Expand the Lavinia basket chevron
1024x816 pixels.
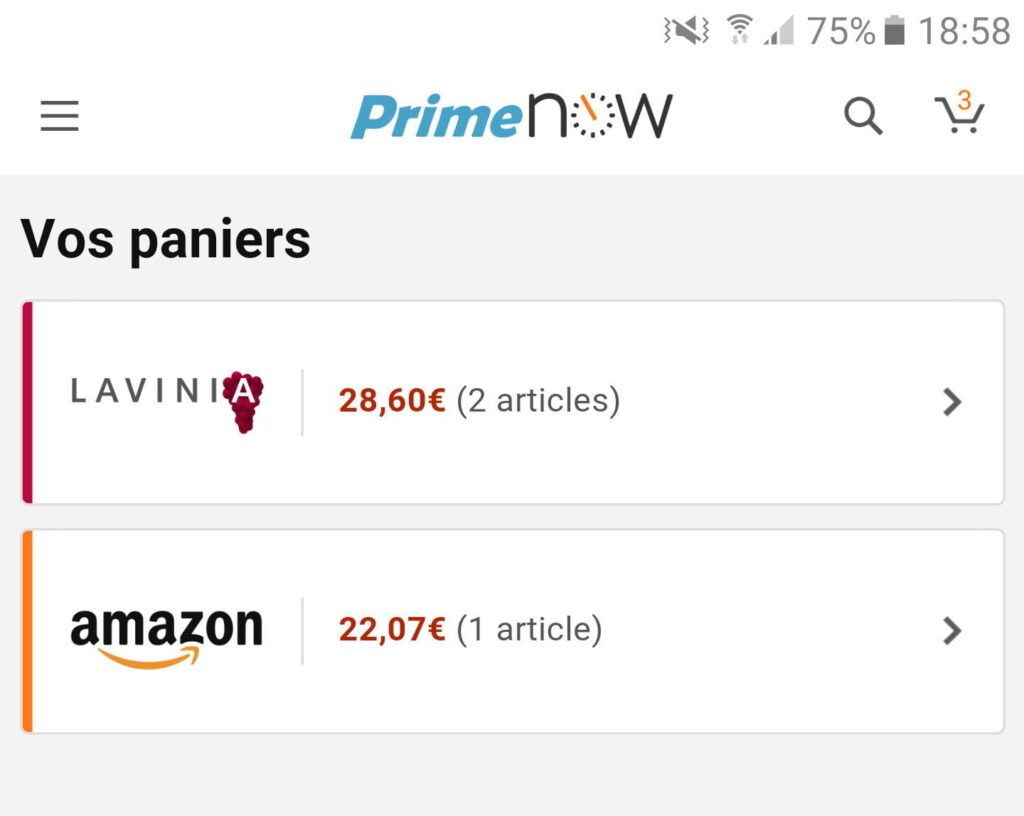tap(952, 402)
